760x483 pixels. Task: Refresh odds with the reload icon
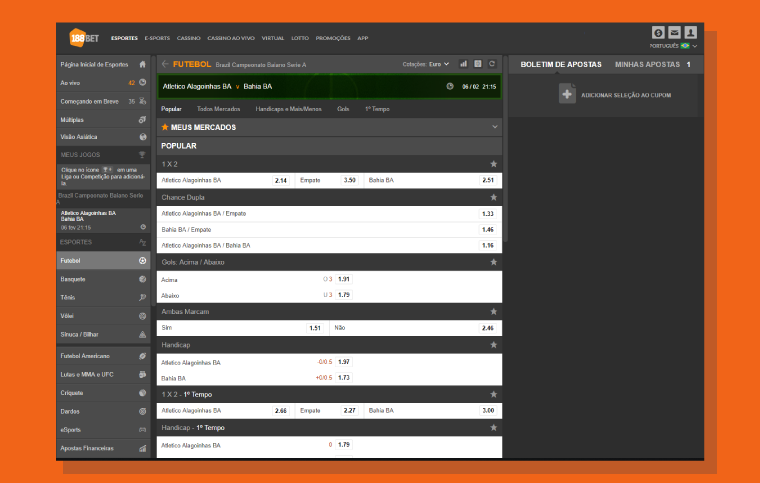click(x=492, y=64)
